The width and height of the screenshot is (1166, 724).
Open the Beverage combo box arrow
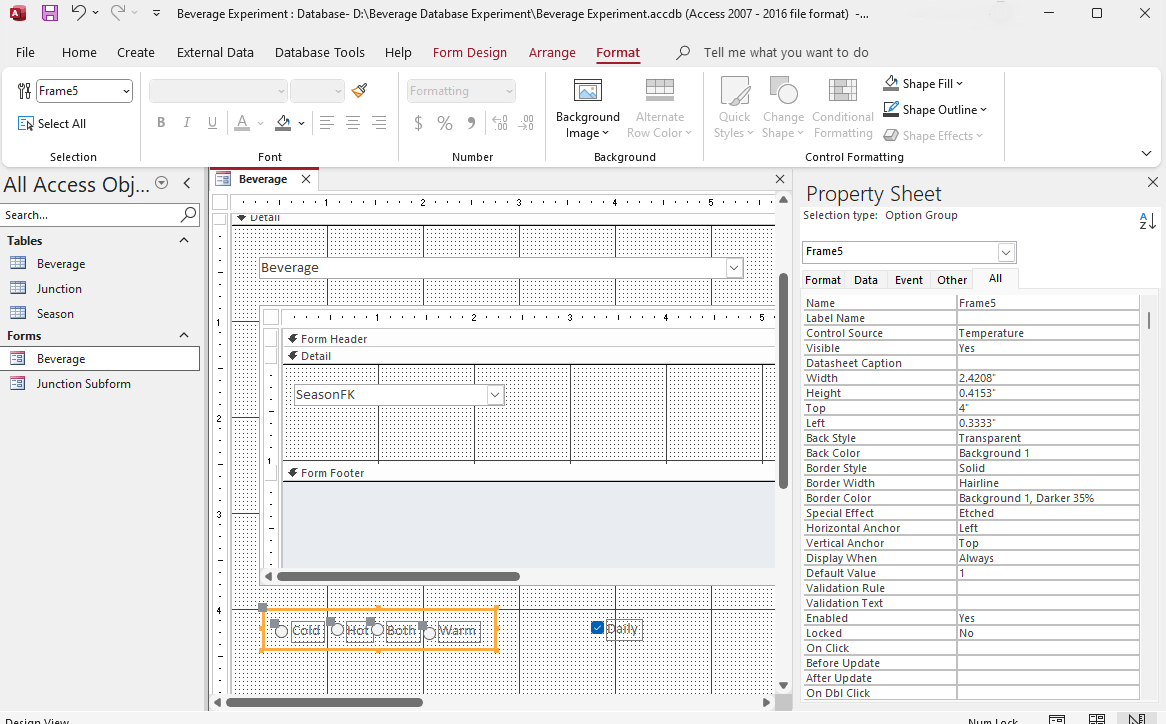click(x=734, y=268)
